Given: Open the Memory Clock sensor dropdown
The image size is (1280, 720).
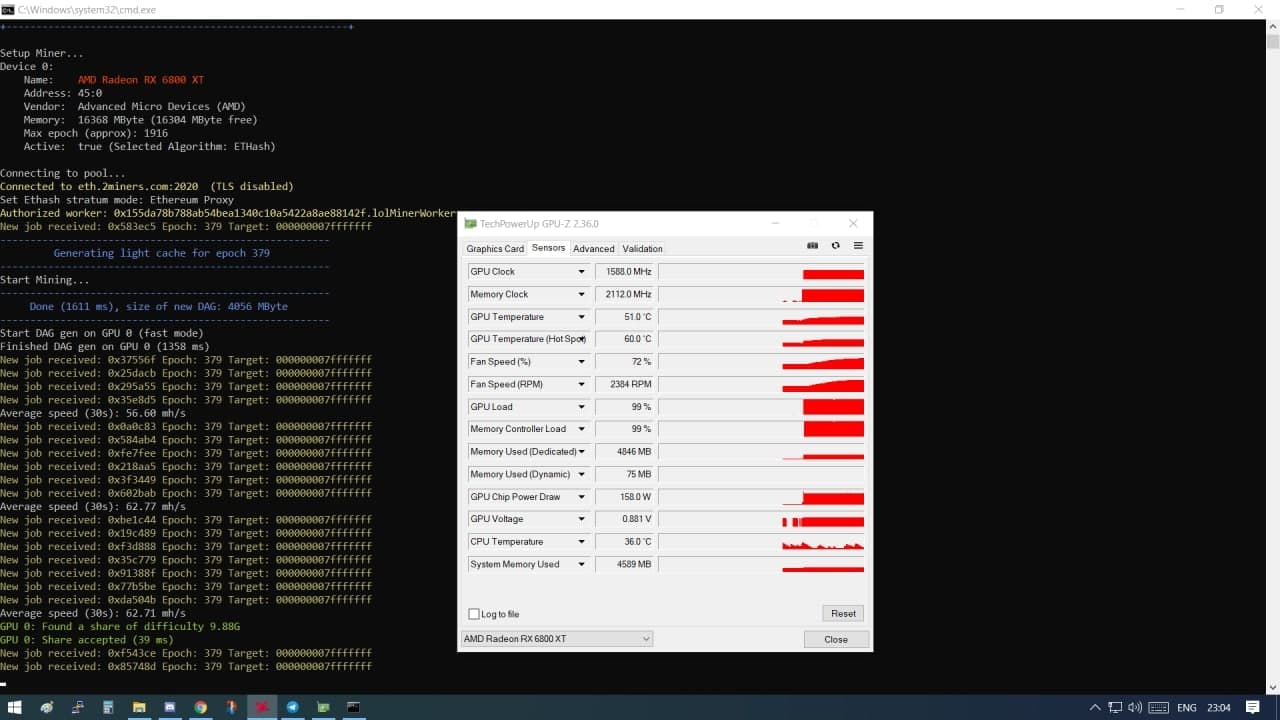Looking at the screenshot, I should point(581,294).
